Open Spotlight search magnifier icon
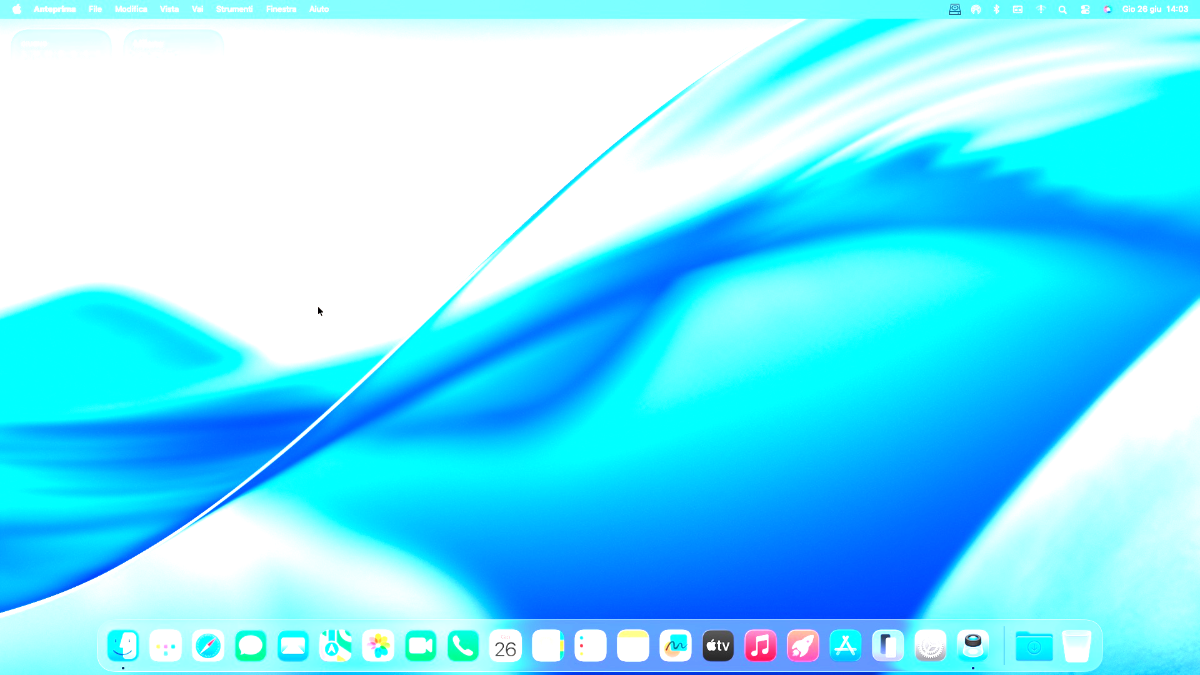The image size is (1200, 675). coord(1063,9)
